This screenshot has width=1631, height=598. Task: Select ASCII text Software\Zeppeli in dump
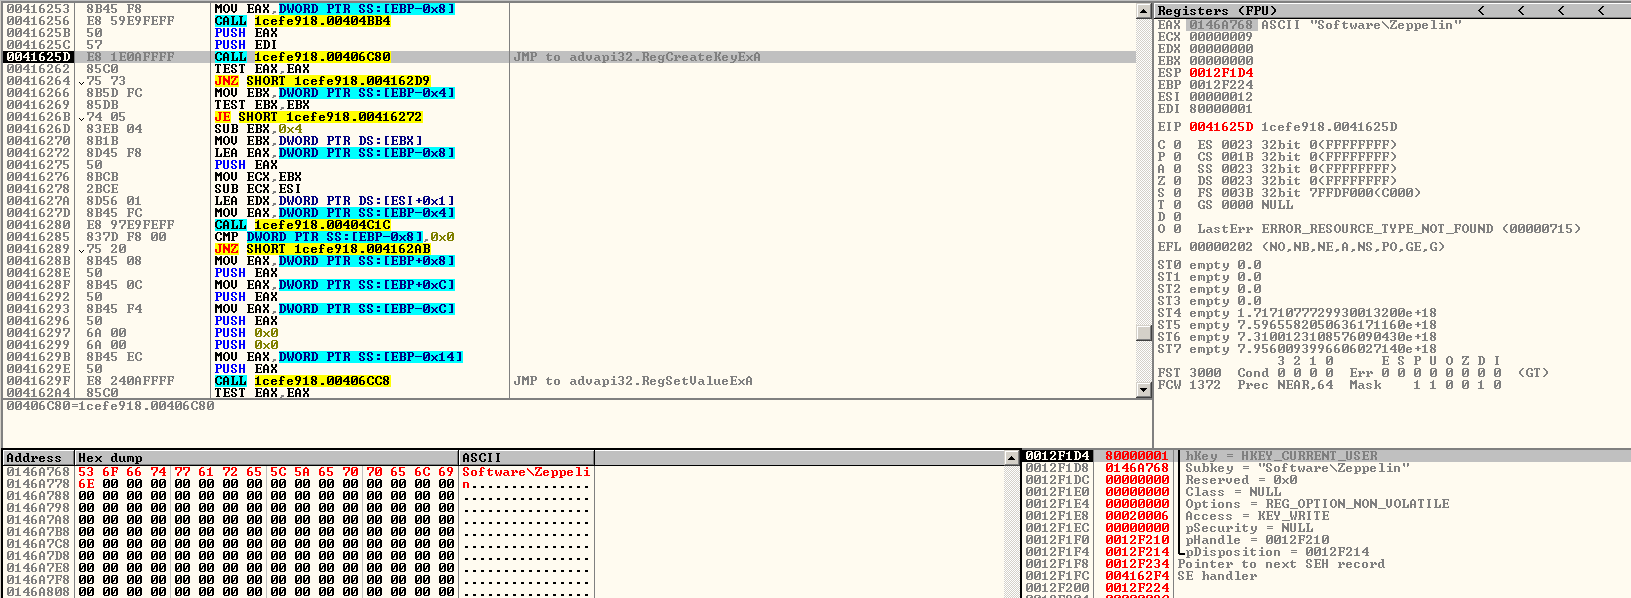(x=526, y=472)
